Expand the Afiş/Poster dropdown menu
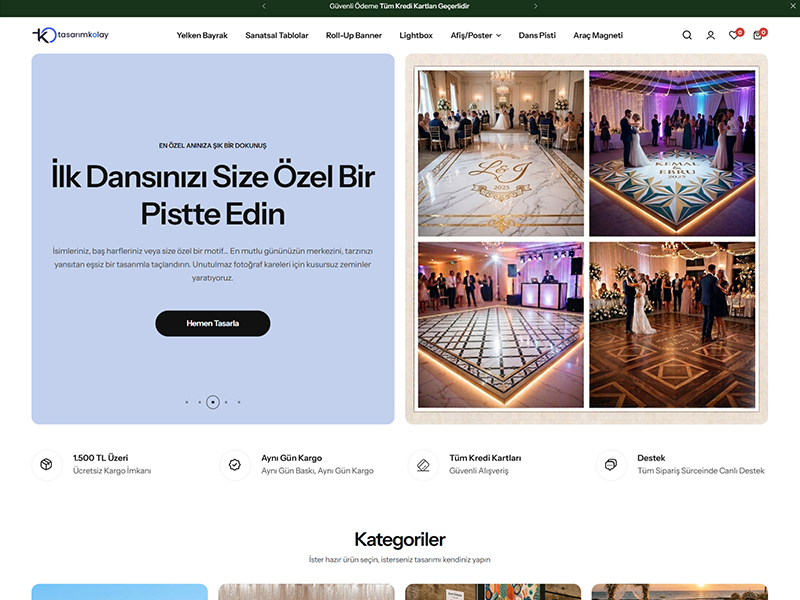 [x=475, y=35]
